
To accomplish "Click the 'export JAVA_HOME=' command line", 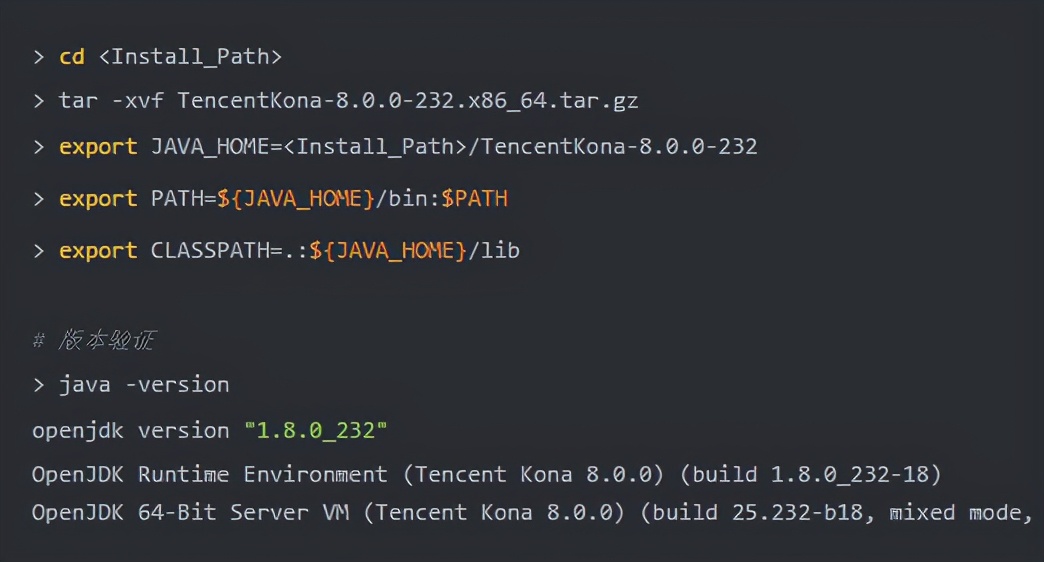I will (395, 146).
